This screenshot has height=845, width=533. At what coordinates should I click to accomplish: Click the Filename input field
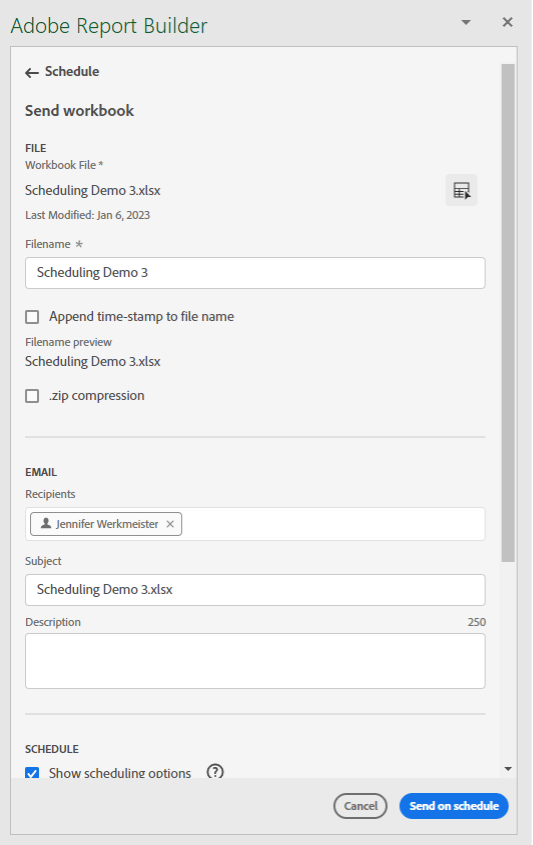click(255, 273)
